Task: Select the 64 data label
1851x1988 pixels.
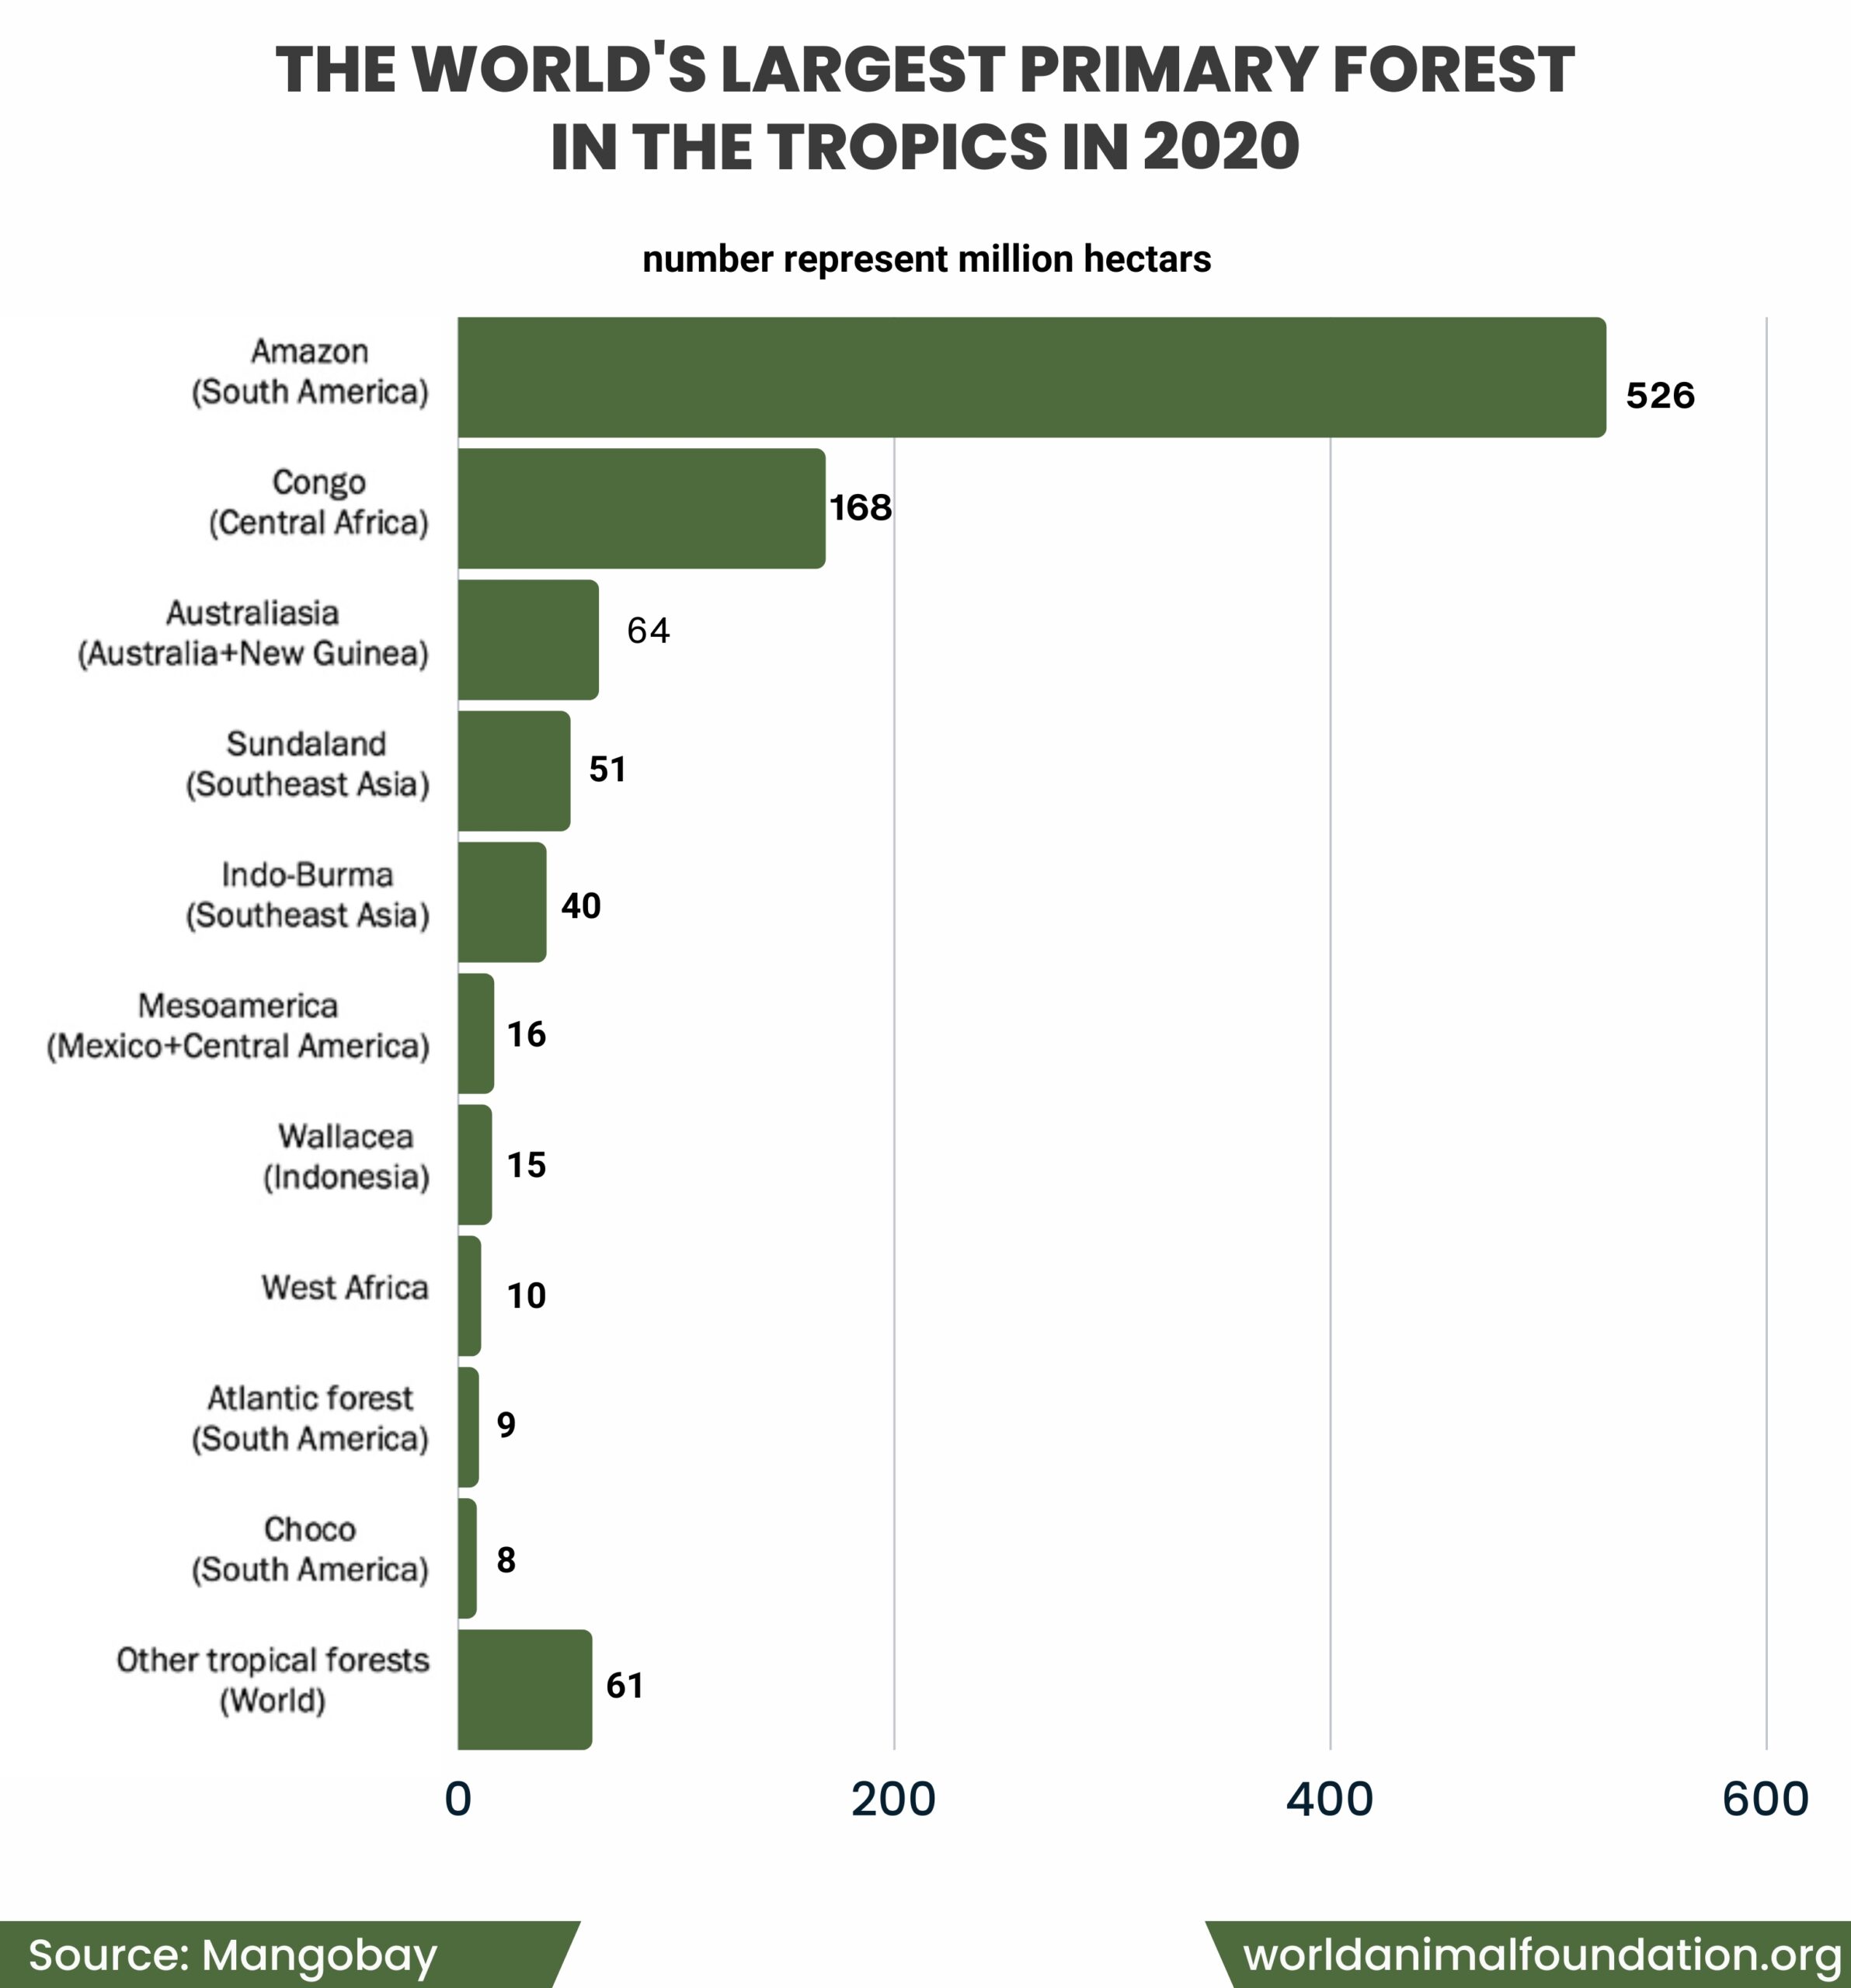Action: pos(648,630)
